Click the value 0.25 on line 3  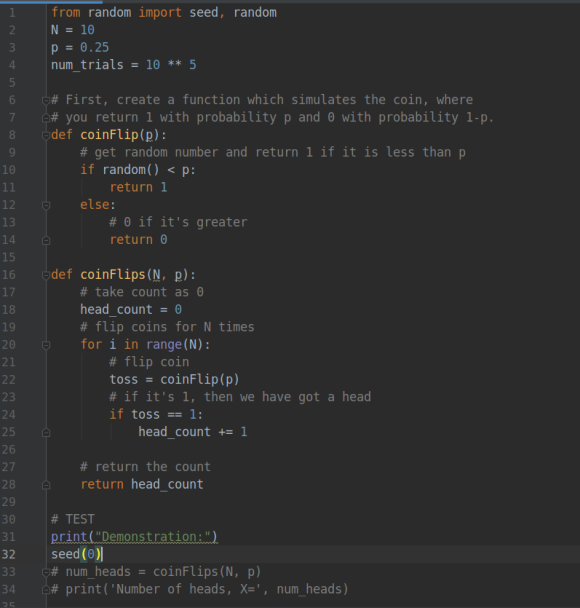click(x=95, y=47)
